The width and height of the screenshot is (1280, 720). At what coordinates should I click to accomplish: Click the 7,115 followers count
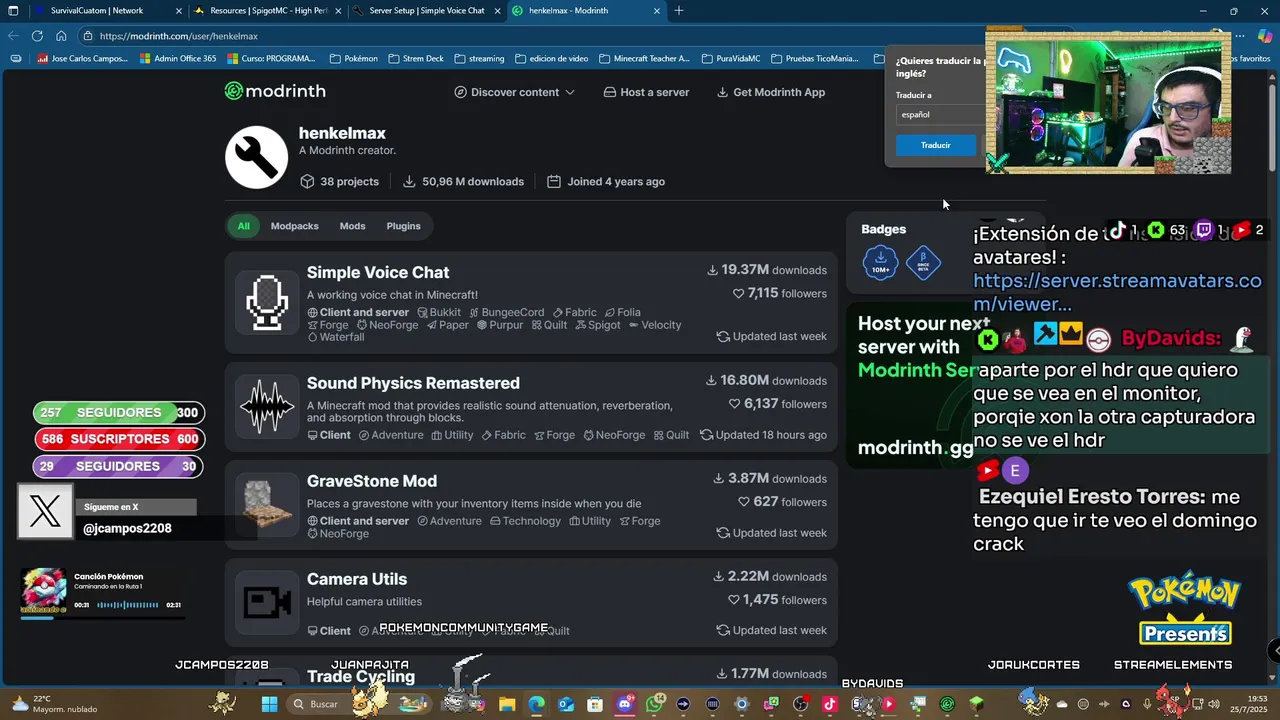point(779,294)
